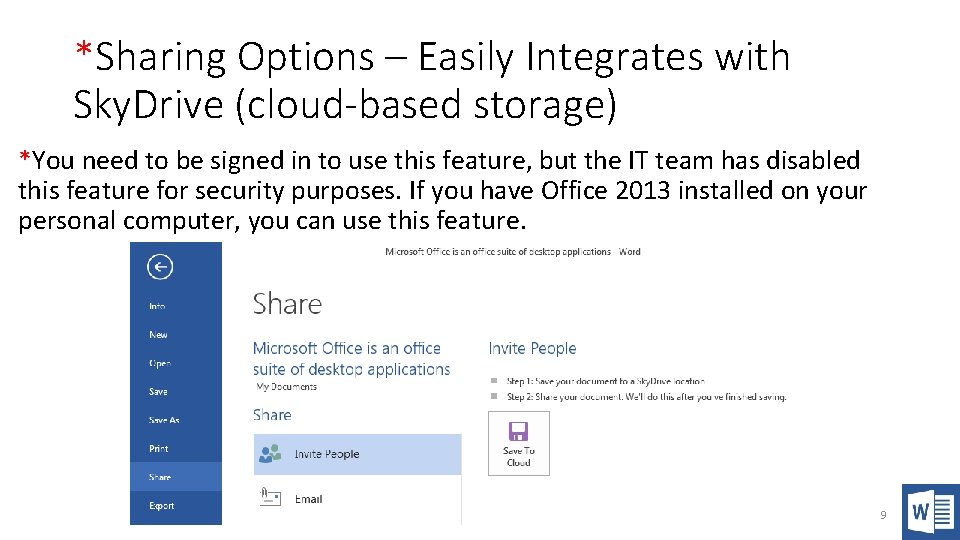Open the Info backstage tab

(158, 306)
